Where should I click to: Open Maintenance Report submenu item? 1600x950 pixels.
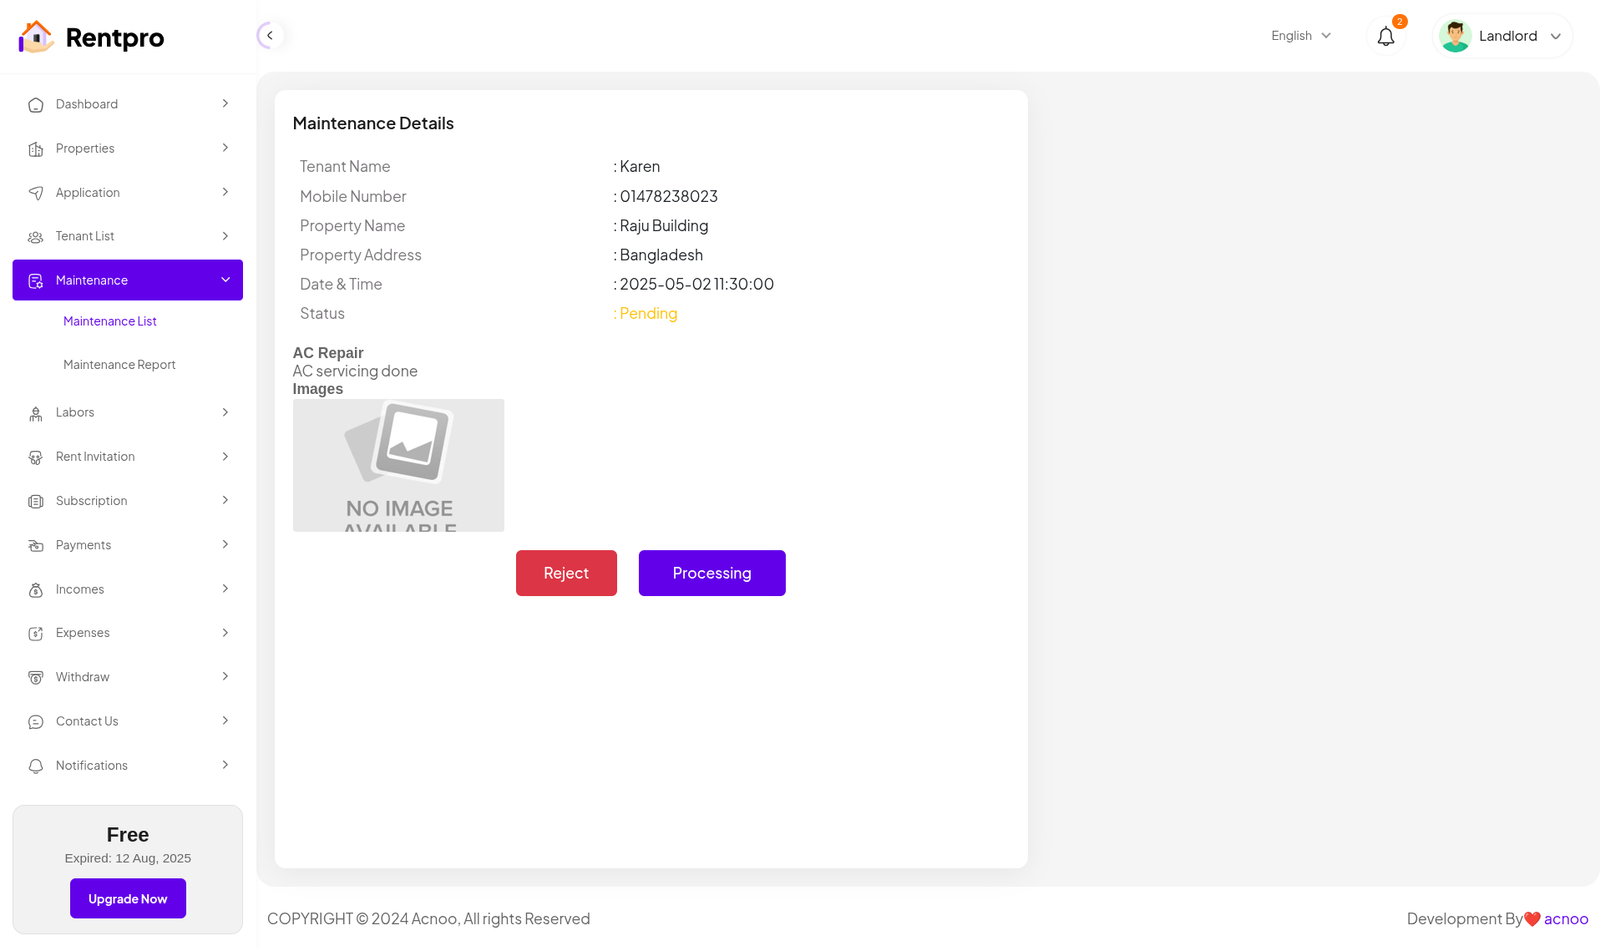pyautogui.click(x=119, y=365)
